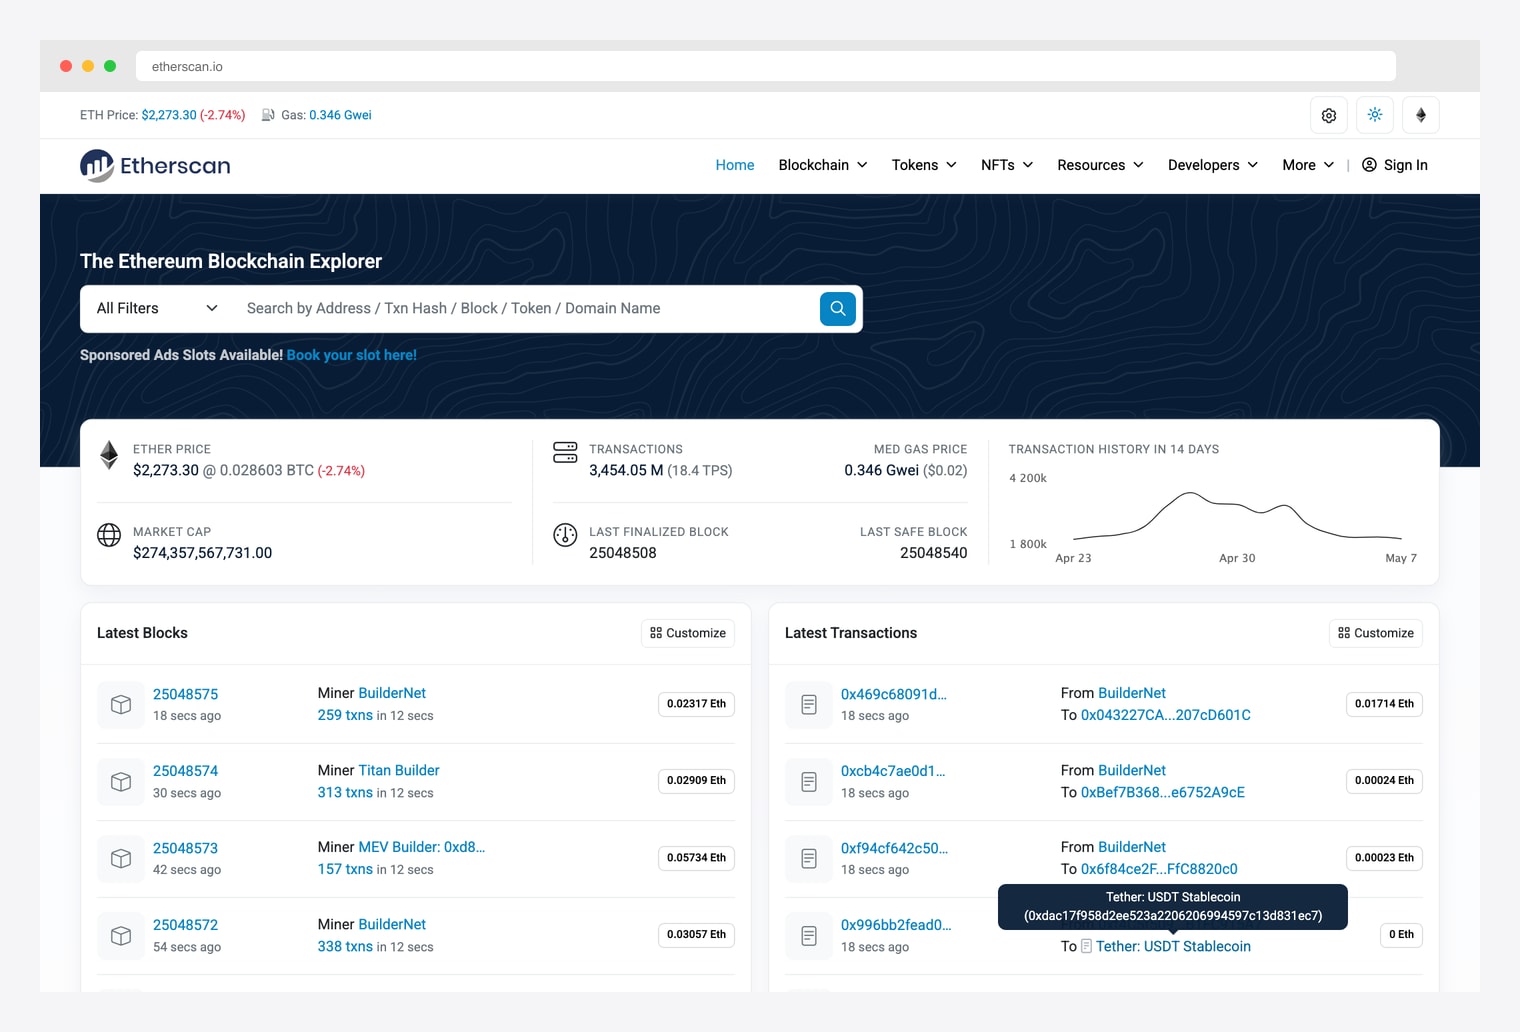Click ETH price $2,273.30 in top bar
The height and width of the screenshot is (1032, 1520).
coord(169,115)
